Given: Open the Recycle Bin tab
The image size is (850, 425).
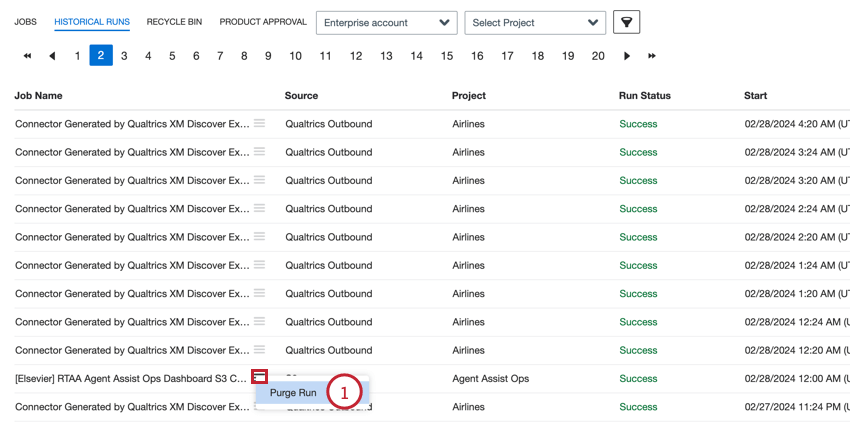Looking at the screenshot, I should pos(174,22).
